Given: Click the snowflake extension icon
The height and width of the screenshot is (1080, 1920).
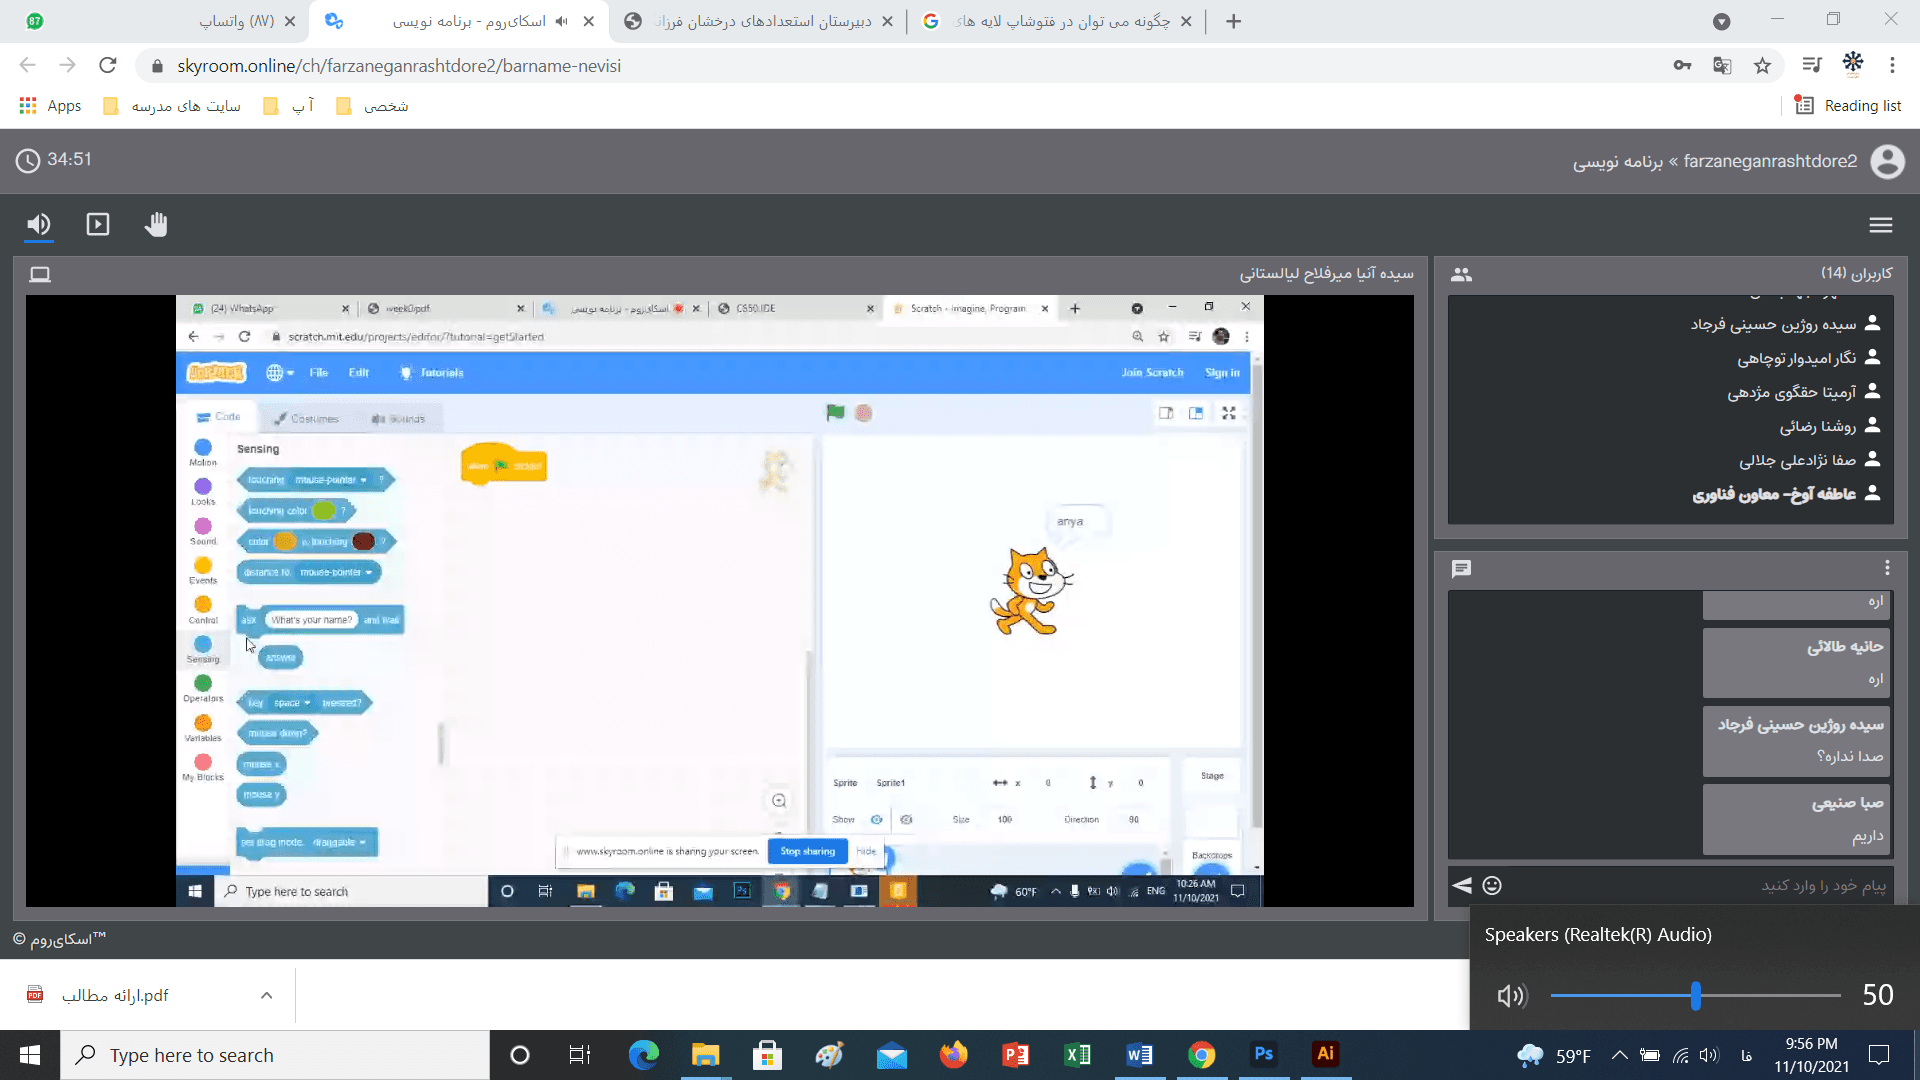Looking at the screenshot, I should (x=1853, y=63).
